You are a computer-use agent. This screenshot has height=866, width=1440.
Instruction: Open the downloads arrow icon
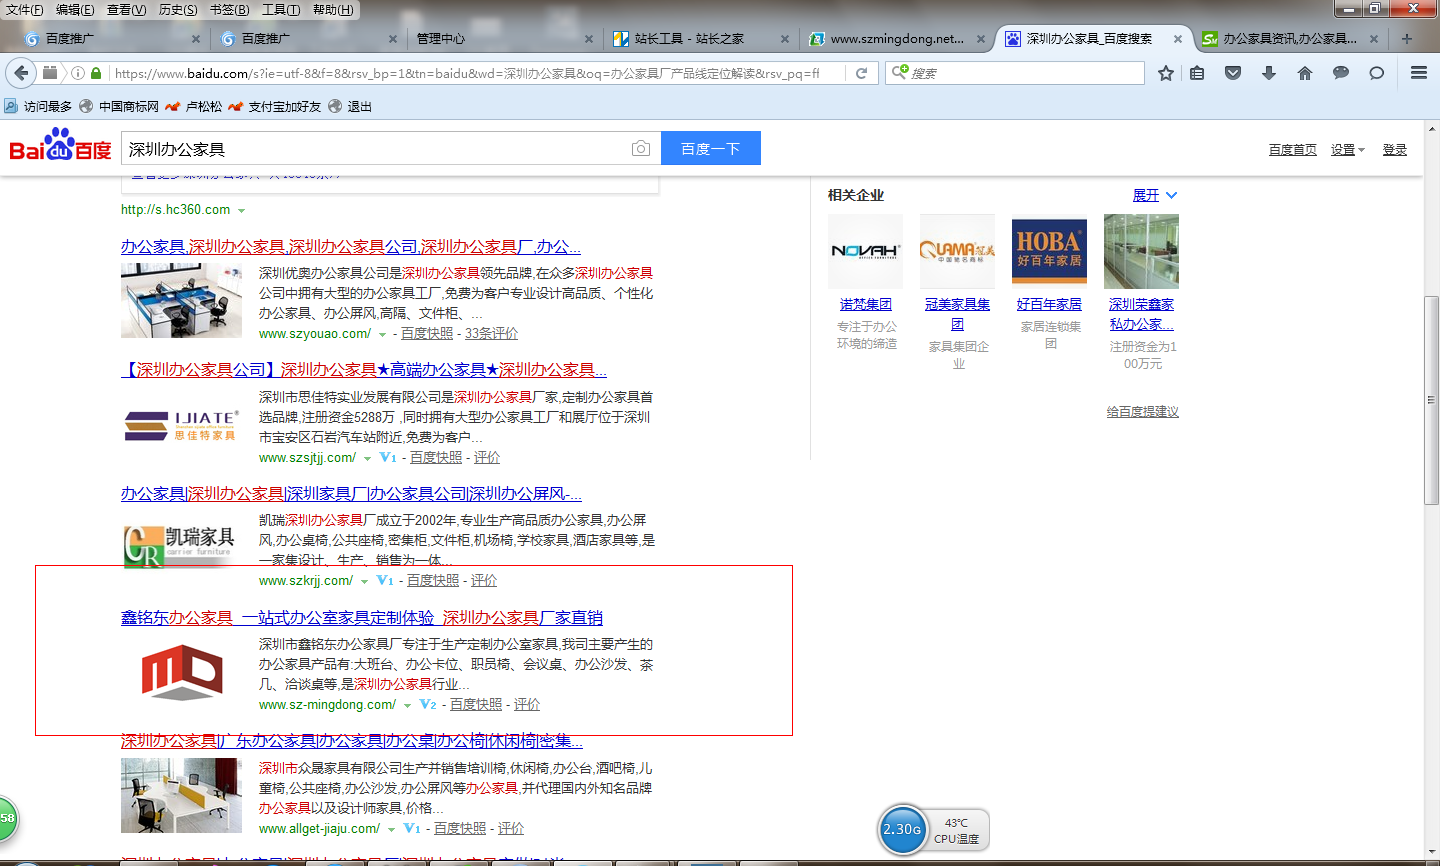click(1269, 73)
